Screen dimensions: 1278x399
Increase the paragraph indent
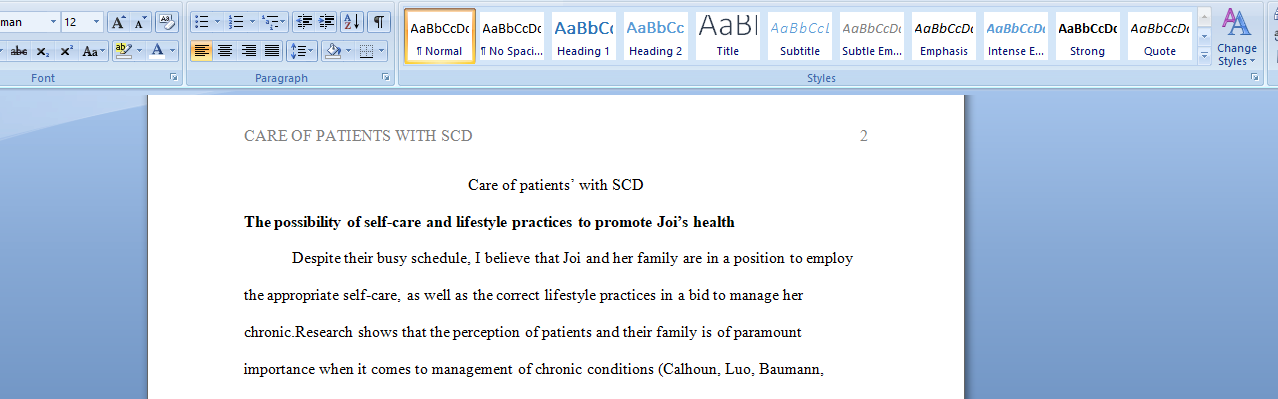(x=327, y=21)
